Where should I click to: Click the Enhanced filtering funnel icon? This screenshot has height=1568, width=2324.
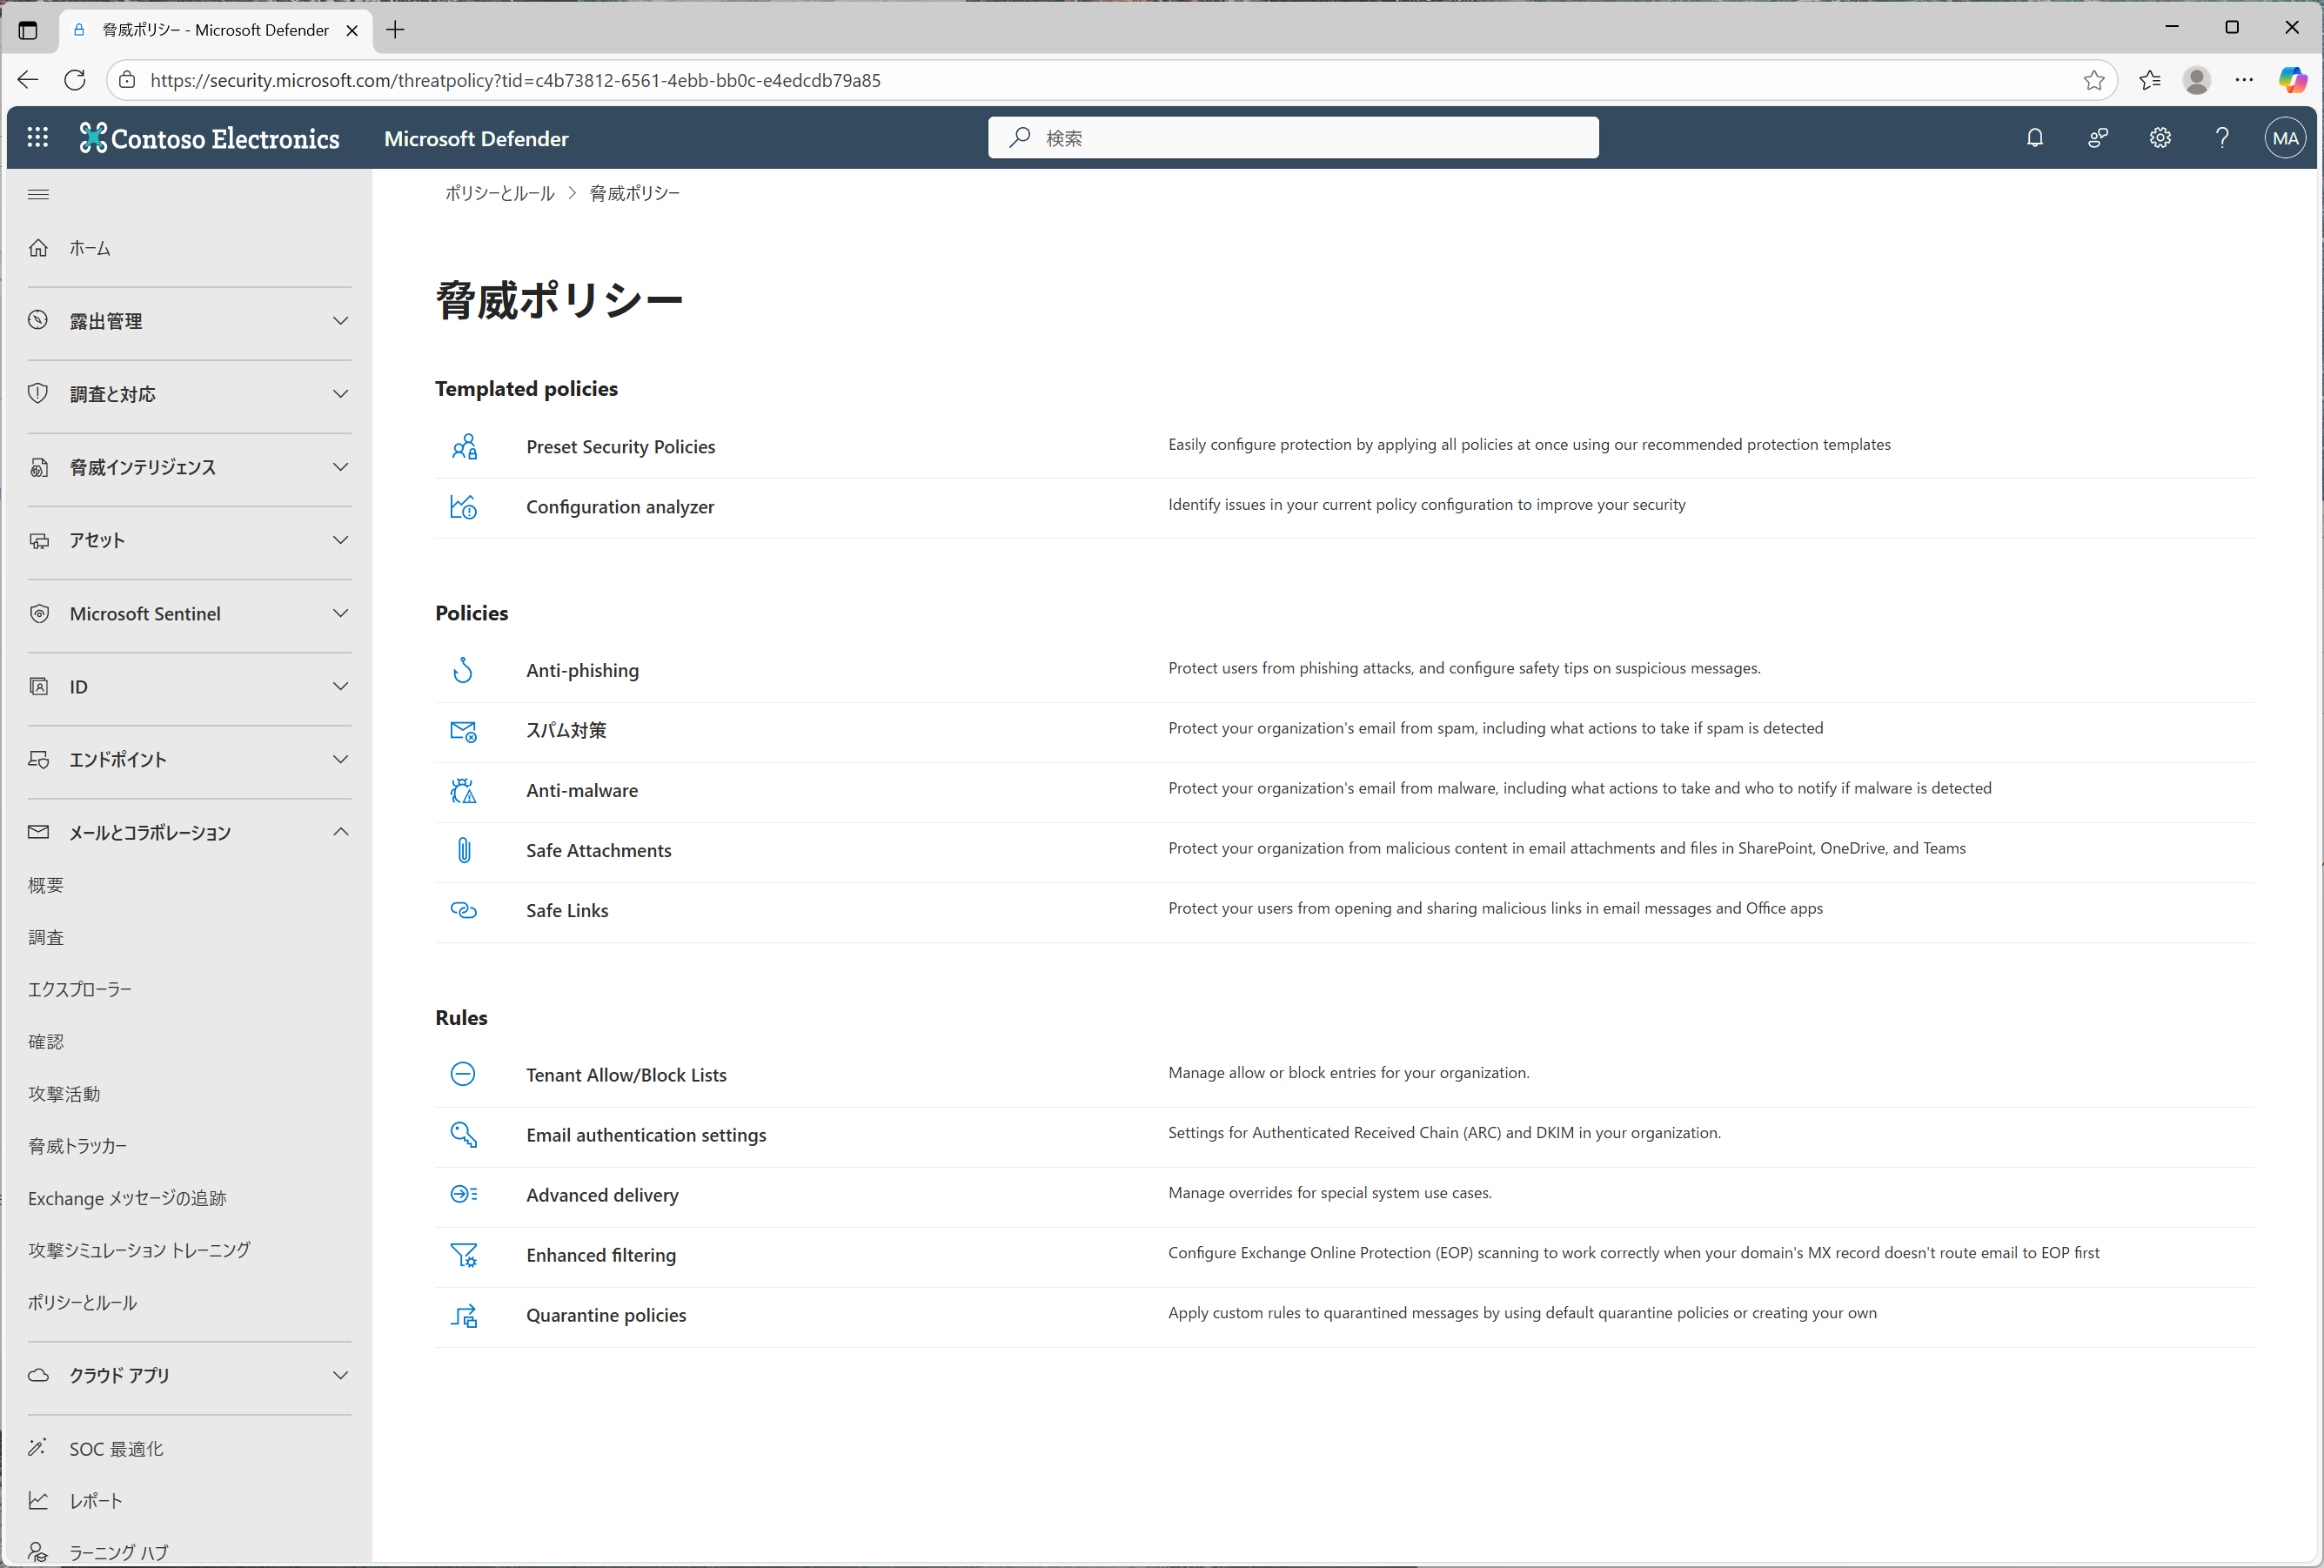tap(463, 1255)
